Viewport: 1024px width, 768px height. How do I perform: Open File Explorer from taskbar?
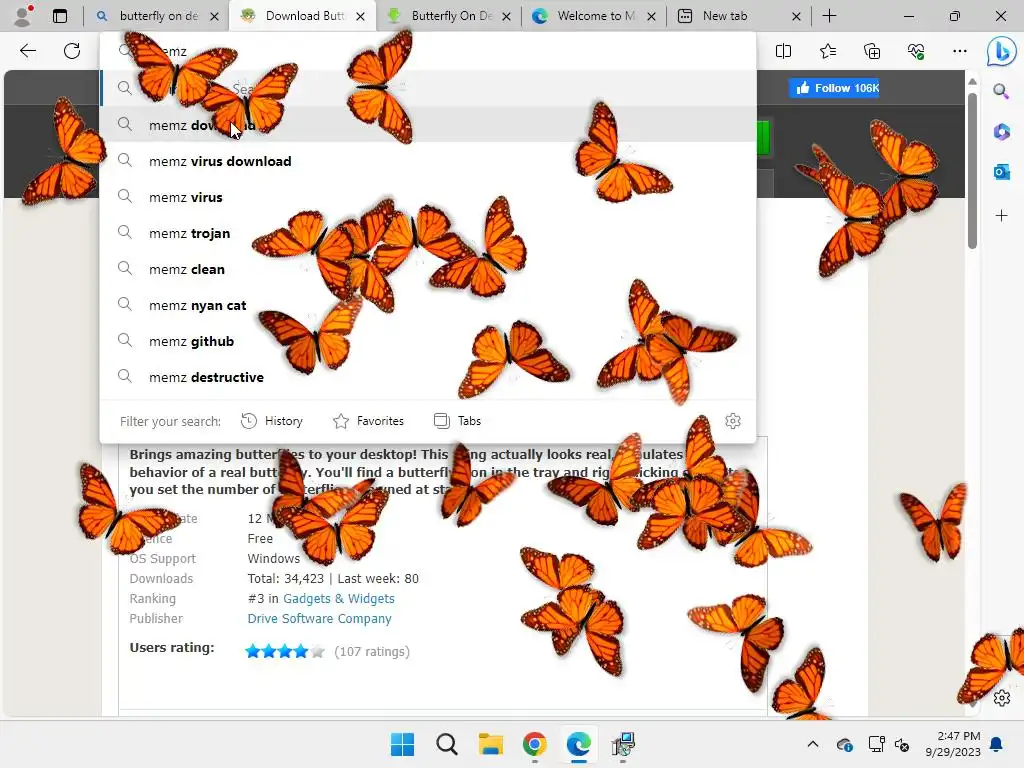pyautogui.click(x=490, y=744)
